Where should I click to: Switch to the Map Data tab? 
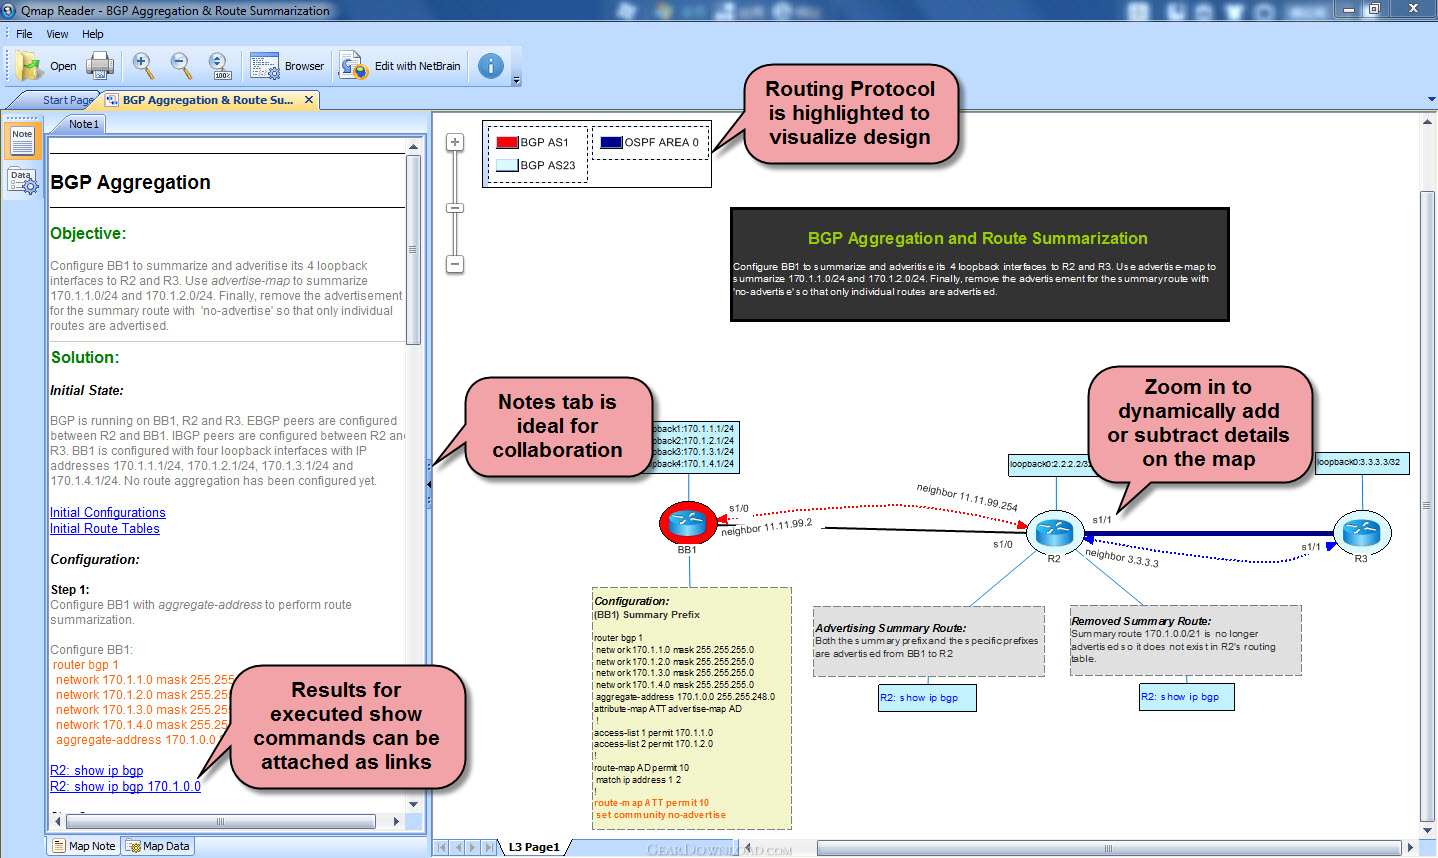(x=158, y=846)
